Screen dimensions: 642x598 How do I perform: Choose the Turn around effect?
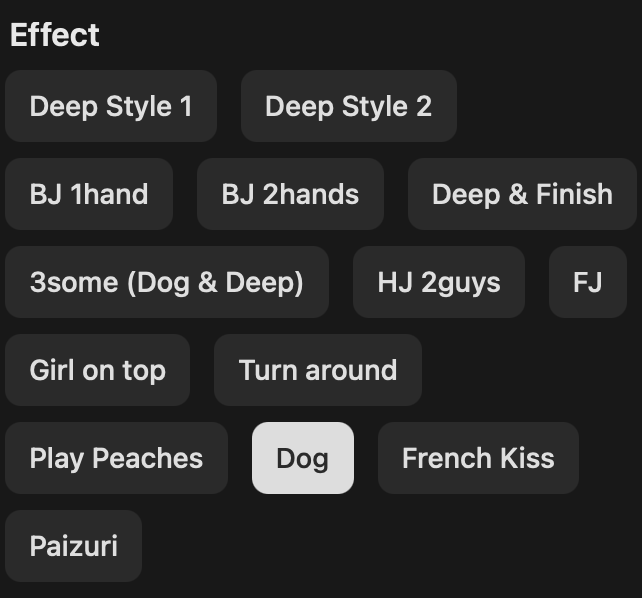[318, 370]
